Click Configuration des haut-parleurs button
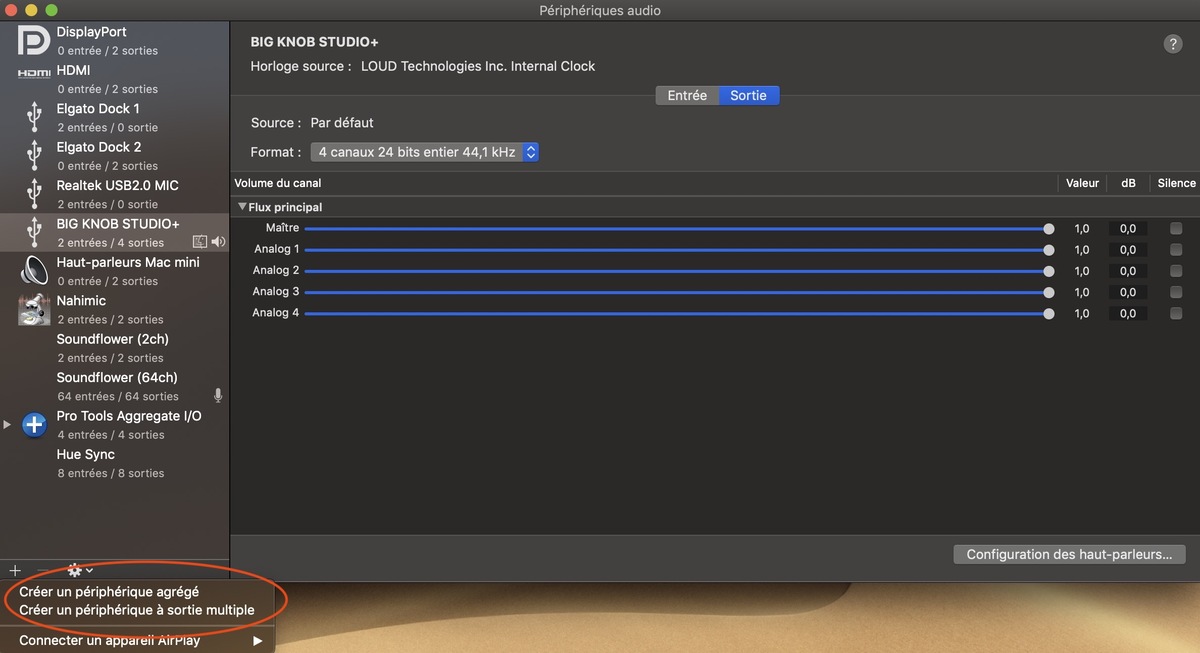This screenshot has height=653, width=1200. point(1069,554)
